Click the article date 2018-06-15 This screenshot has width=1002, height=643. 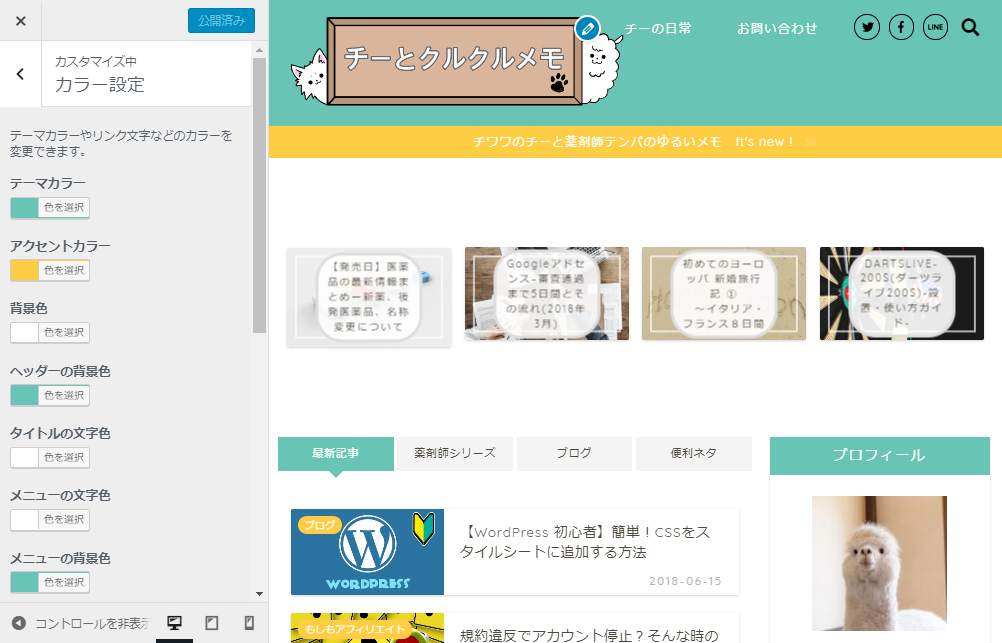[685, 581]
